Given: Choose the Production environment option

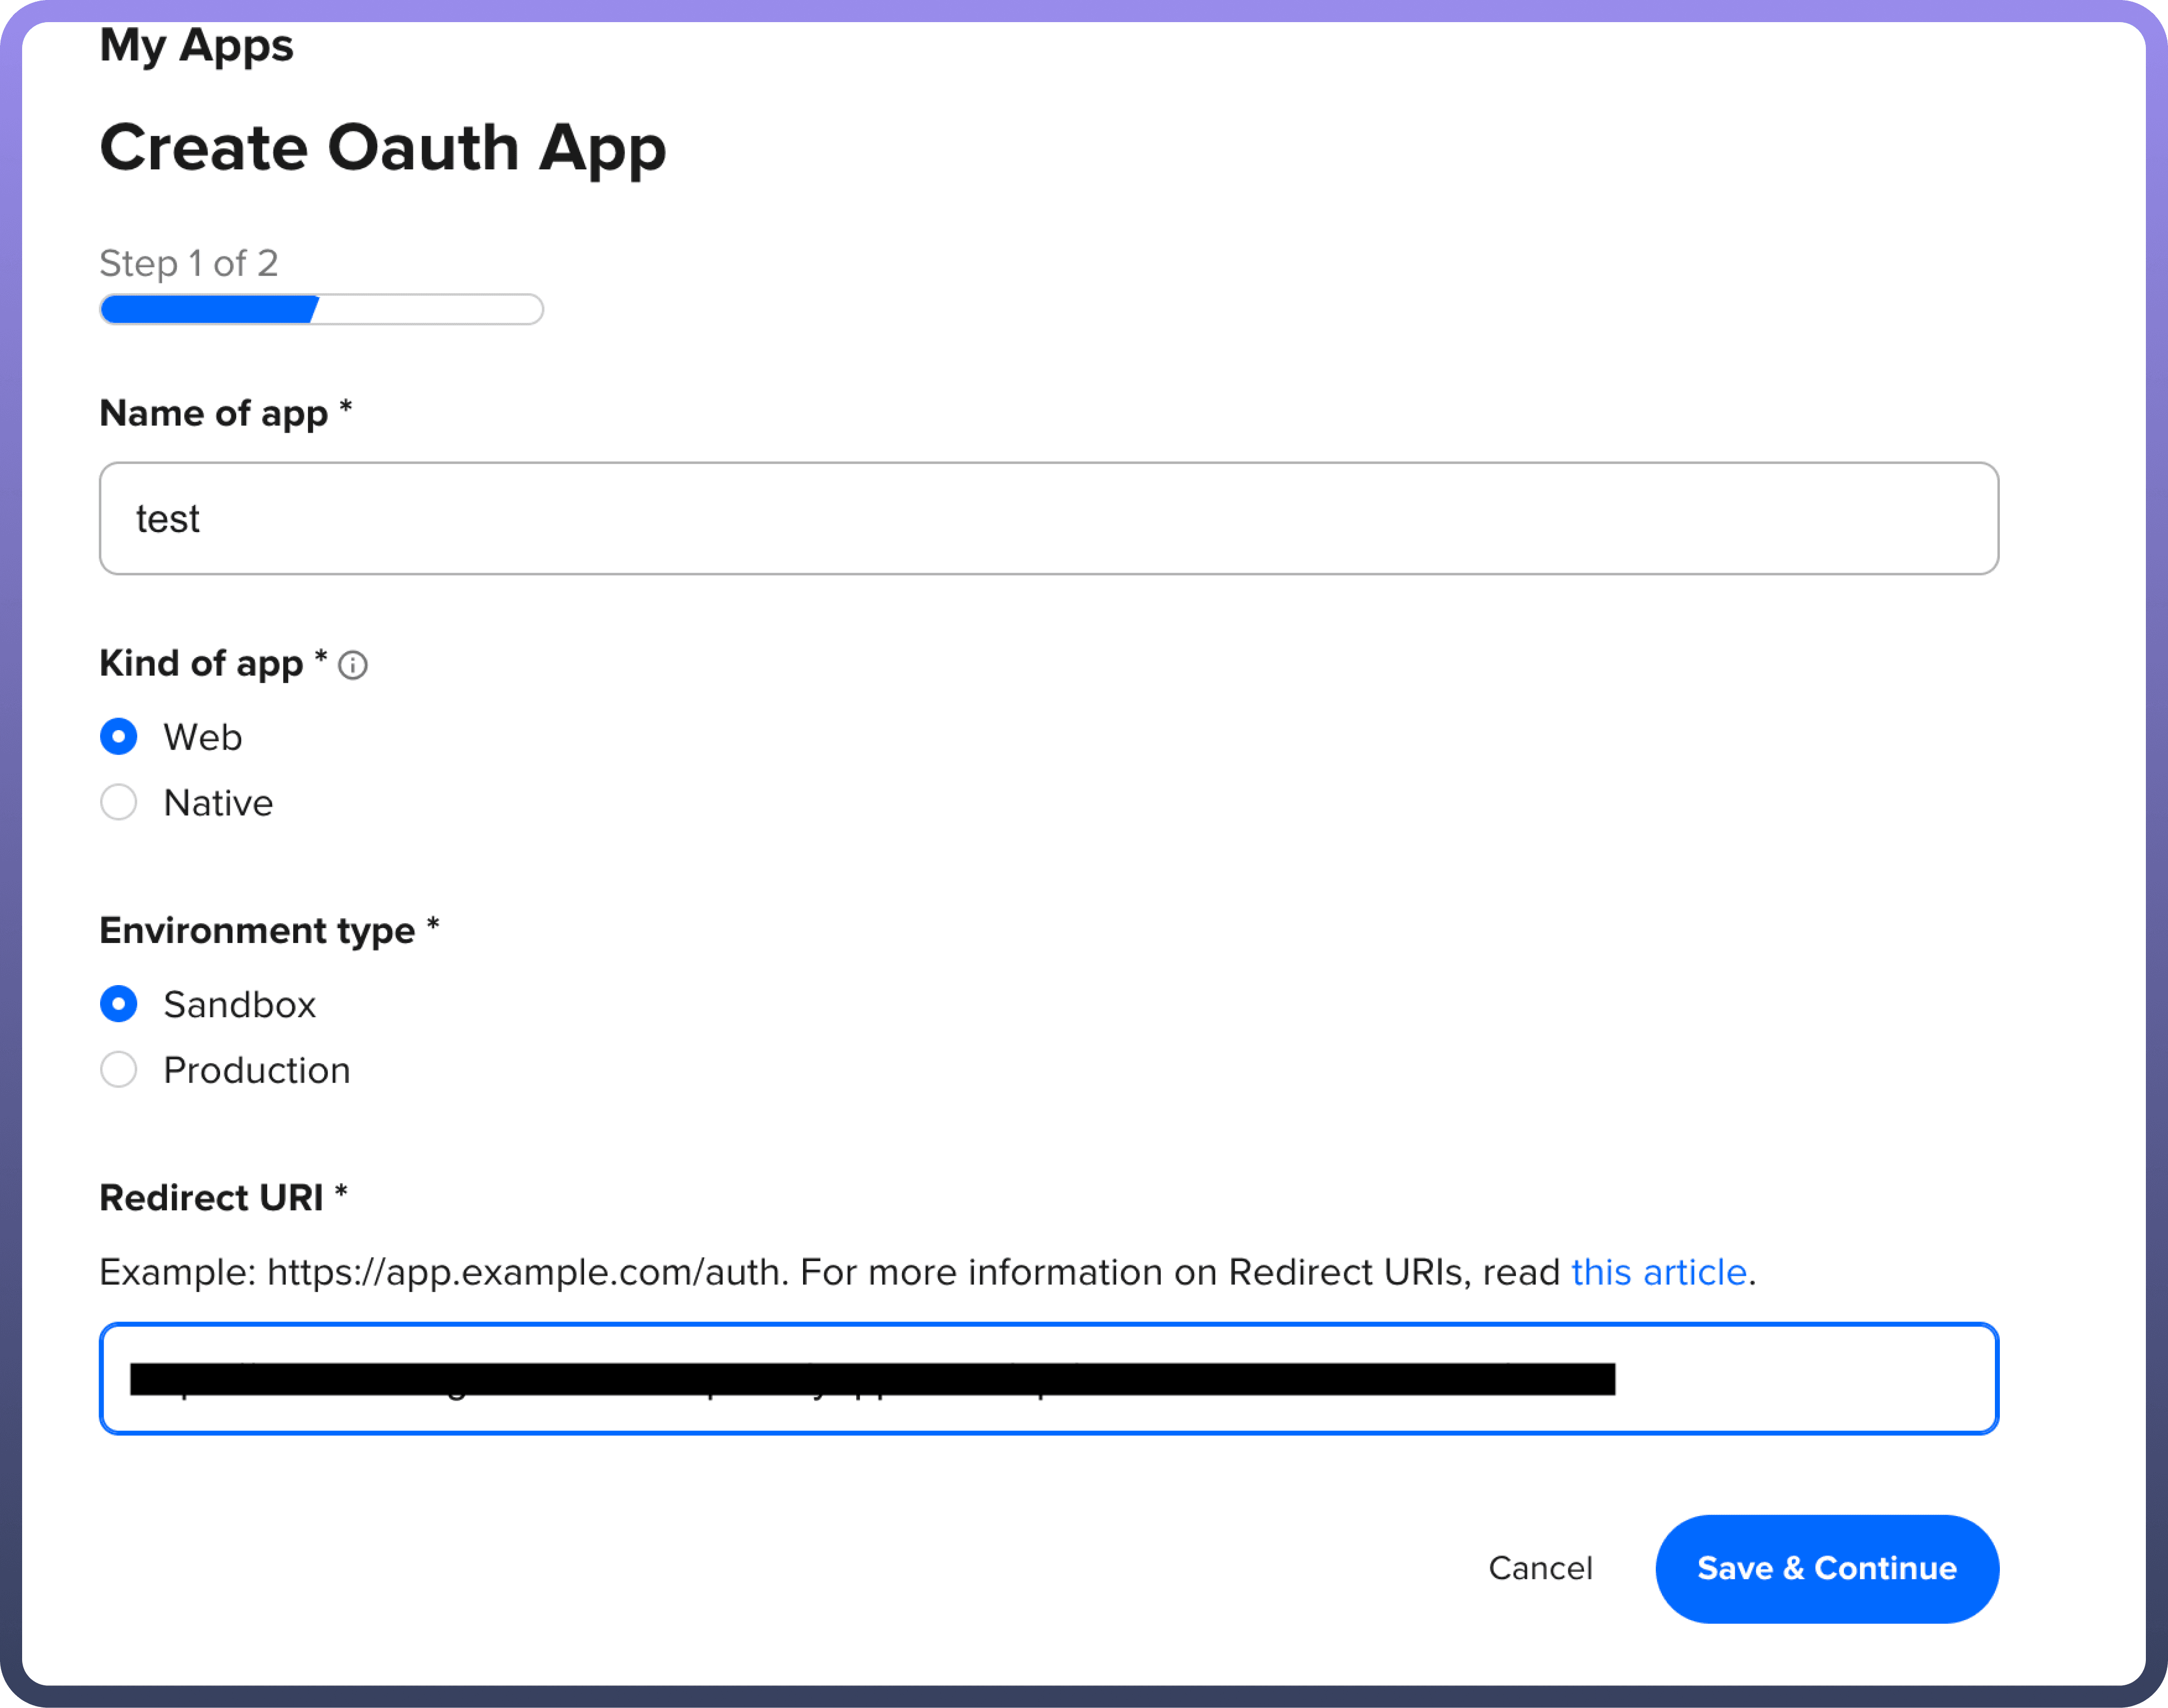Looking at the screenshot, I should (119, 1070).
